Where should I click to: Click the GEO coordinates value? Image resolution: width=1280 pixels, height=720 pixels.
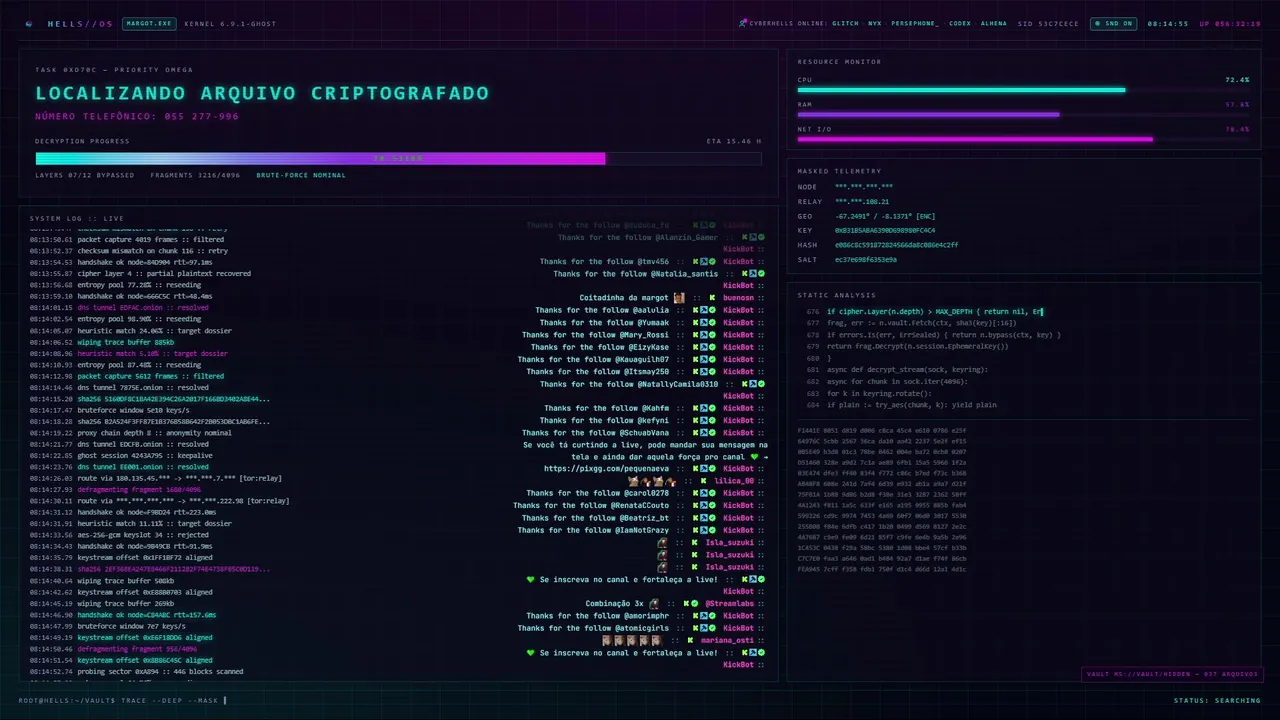pyautogui.click(x=884, y=216)
